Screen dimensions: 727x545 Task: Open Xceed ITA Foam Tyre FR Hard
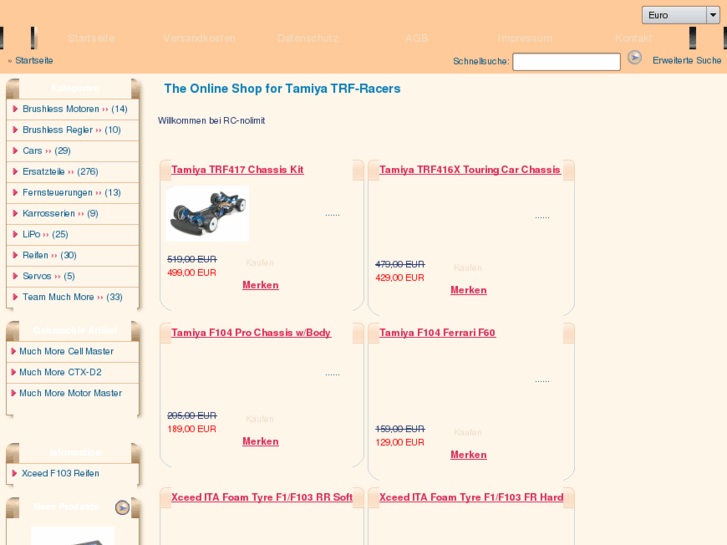471,497
